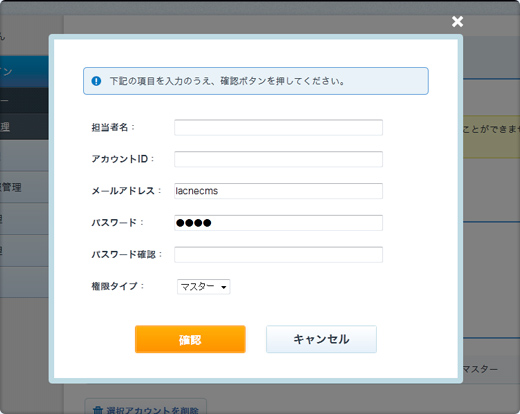The image size is (520, 414).
Task: Click the blue info exclamation icon
Action: 96,81
